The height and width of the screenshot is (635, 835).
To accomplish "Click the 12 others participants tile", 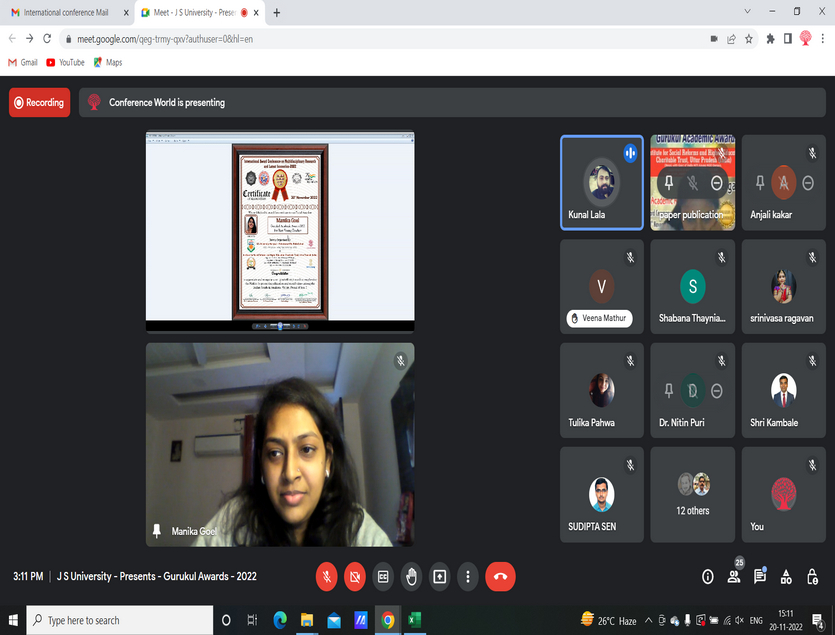I will pos(692,494).
